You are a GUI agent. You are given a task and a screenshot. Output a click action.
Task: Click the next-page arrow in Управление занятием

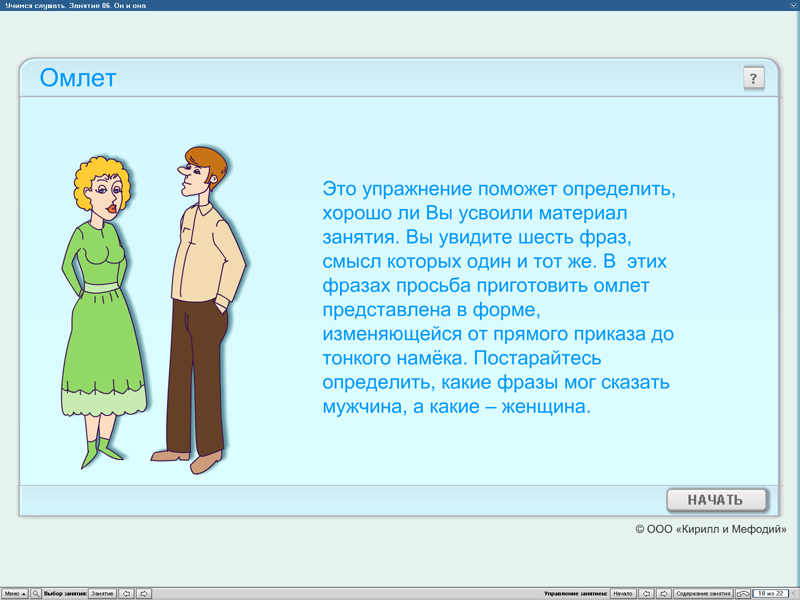tap(666, 592)
